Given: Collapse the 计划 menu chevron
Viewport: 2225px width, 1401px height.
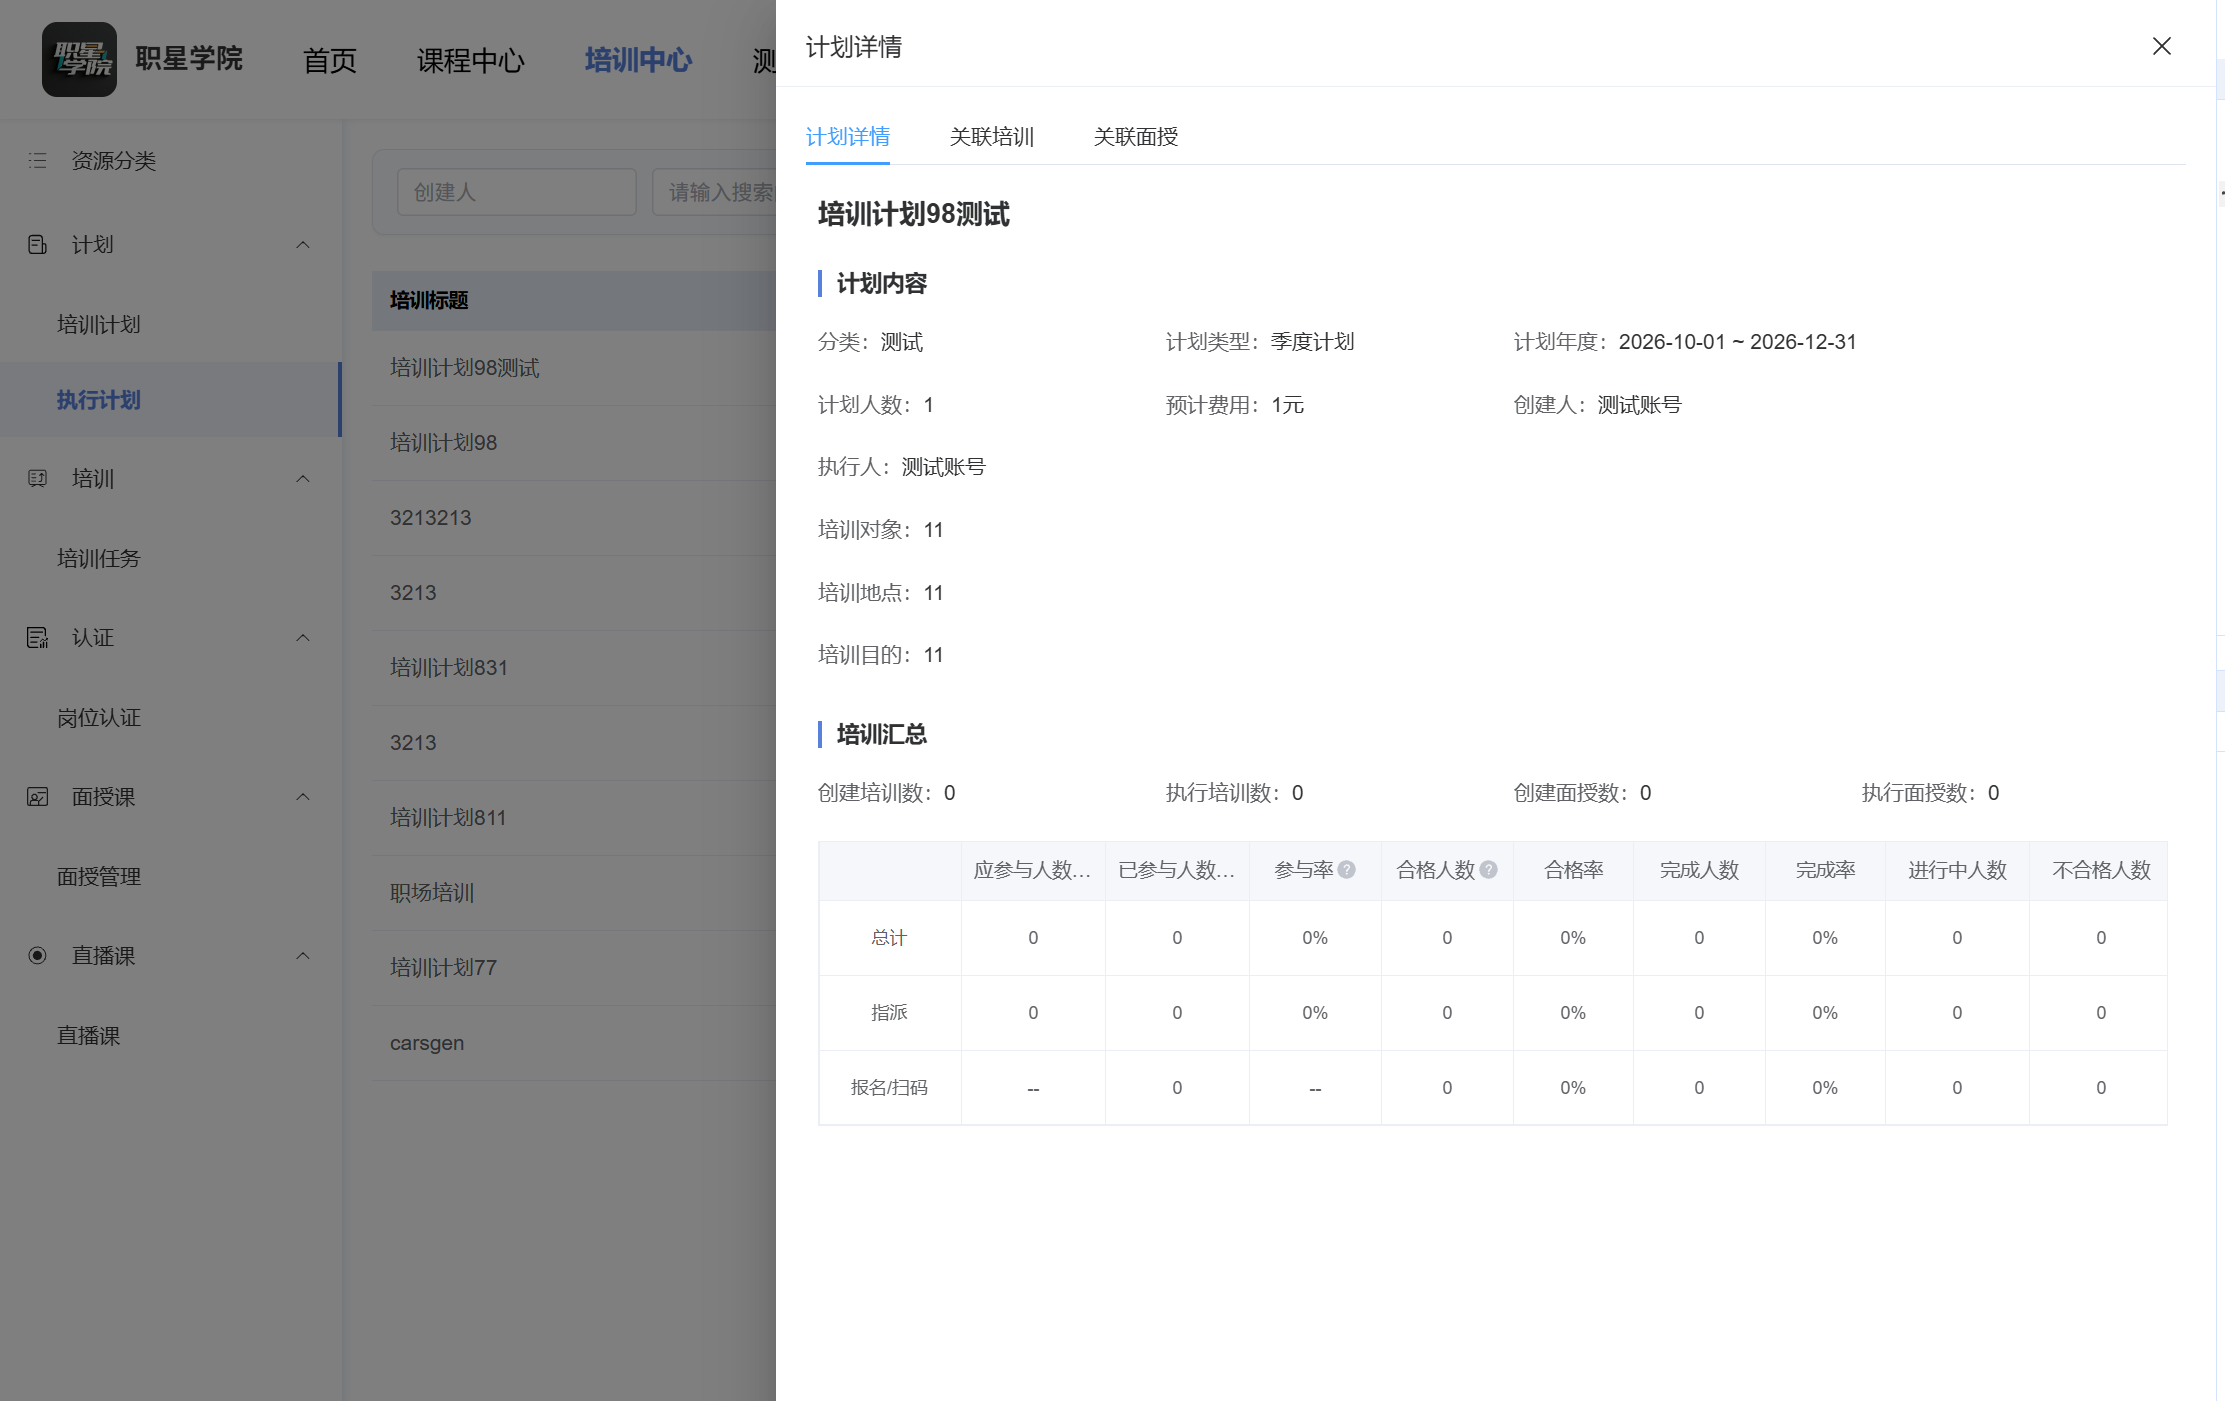Looking at the screenshot, I should coord(303,245).
